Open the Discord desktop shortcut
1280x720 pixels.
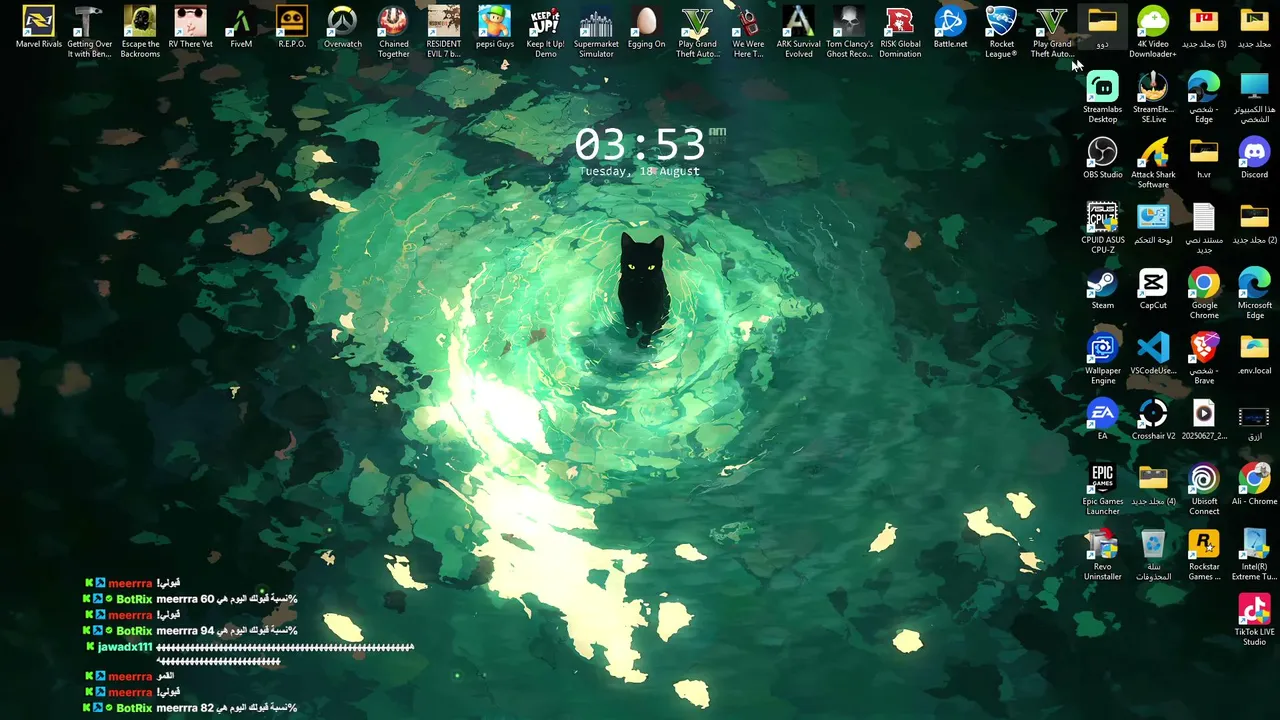(1254, 158)
